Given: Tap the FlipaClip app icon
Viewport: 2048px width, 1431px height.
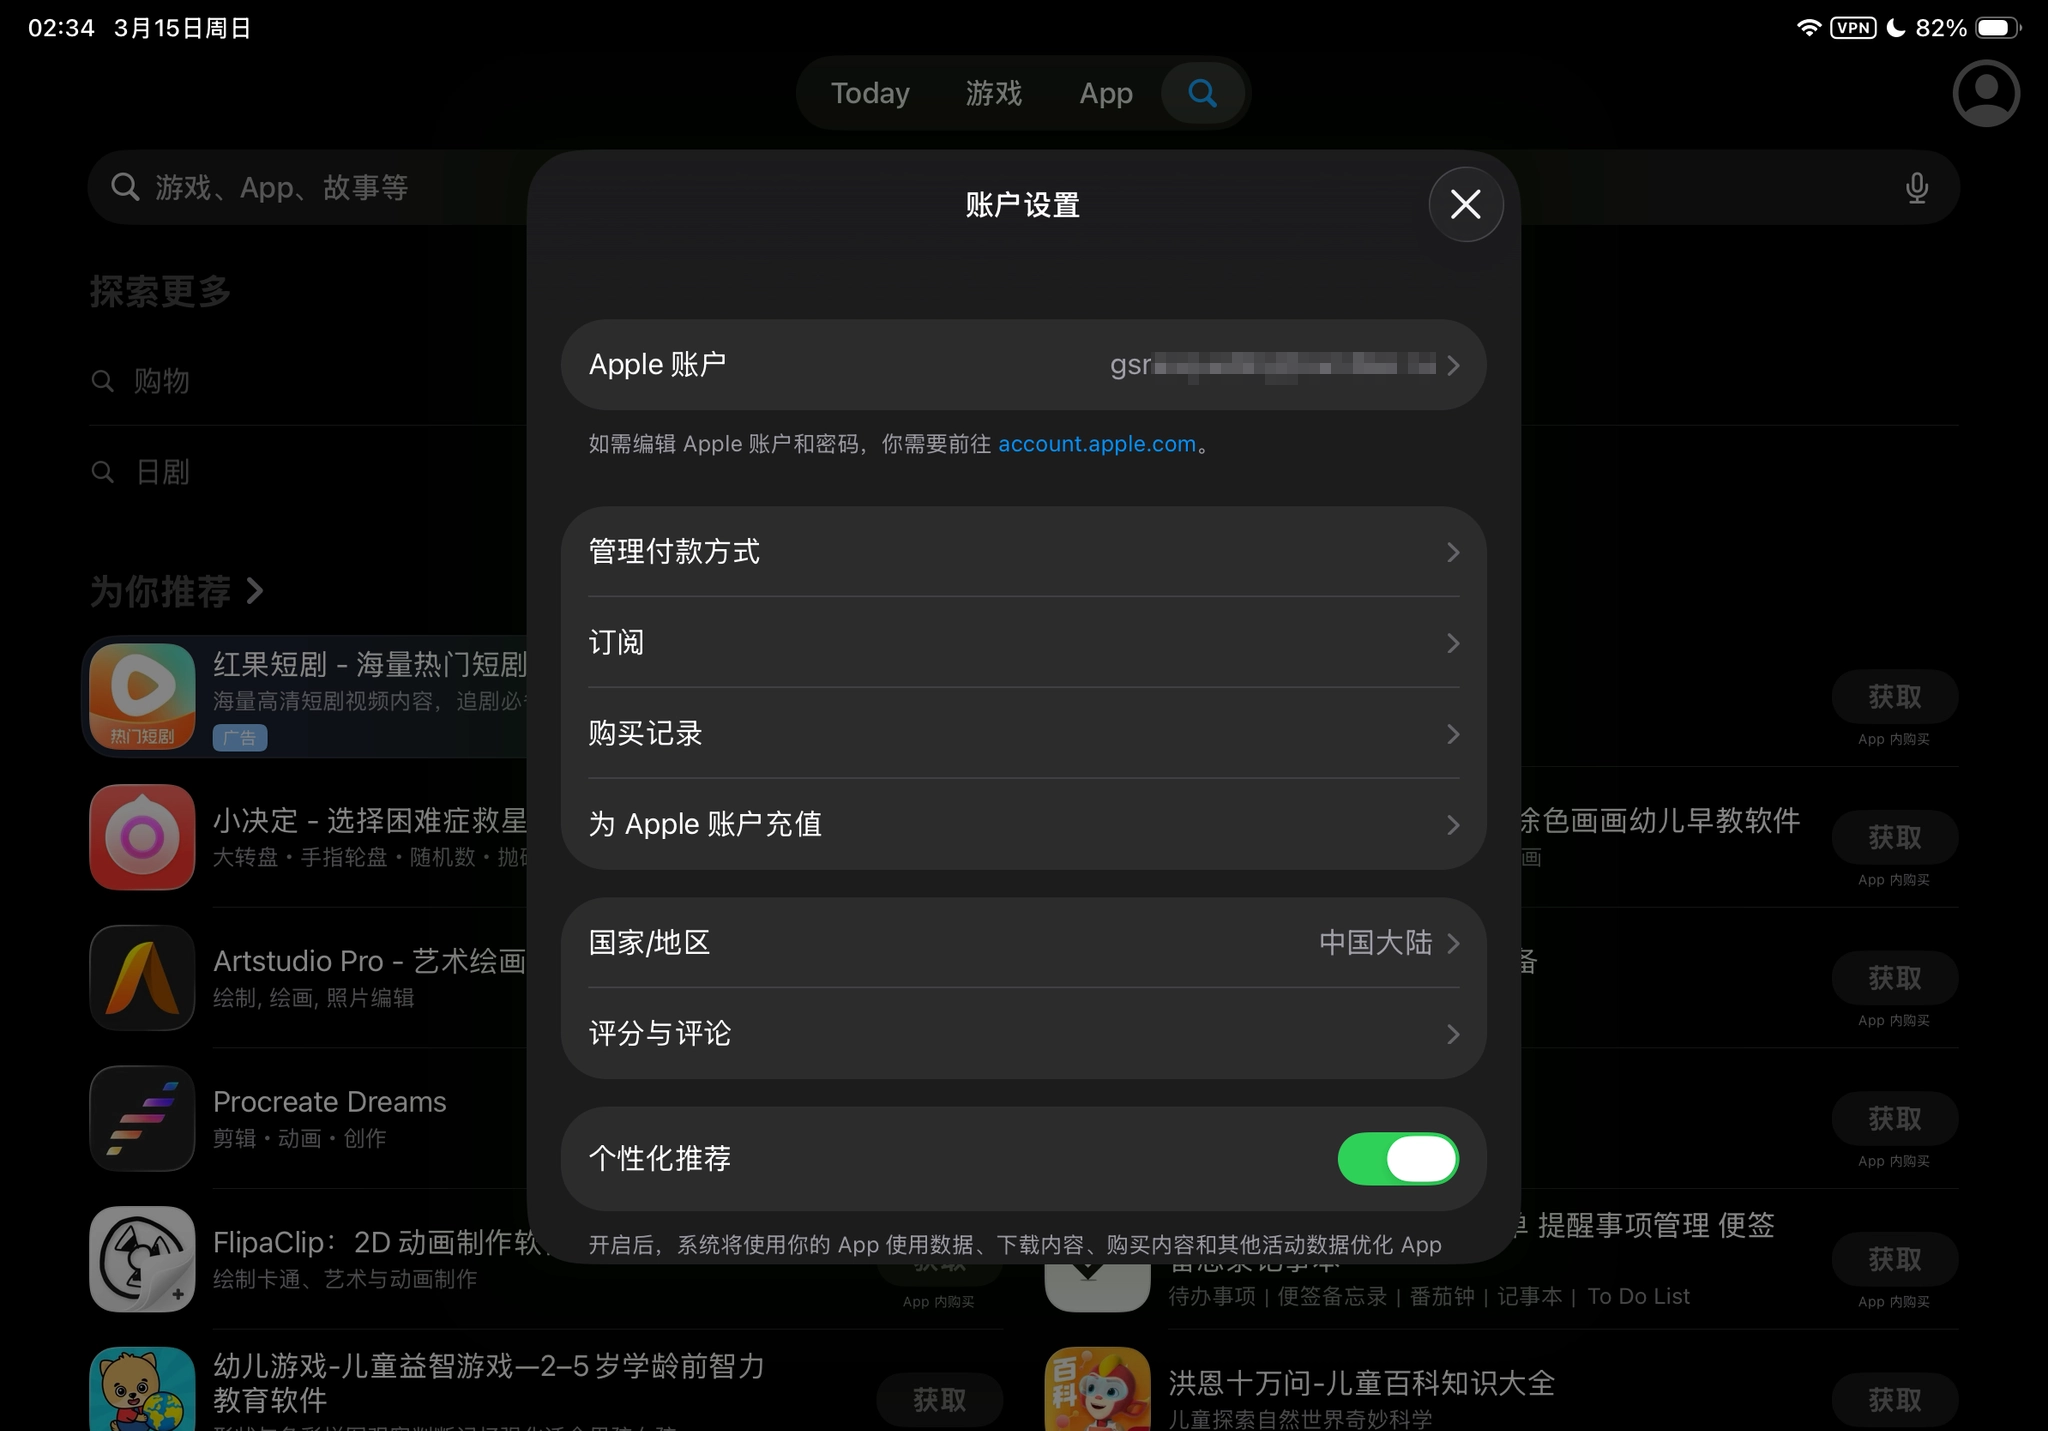Looking at the screenshot, I should (142, 1259).
